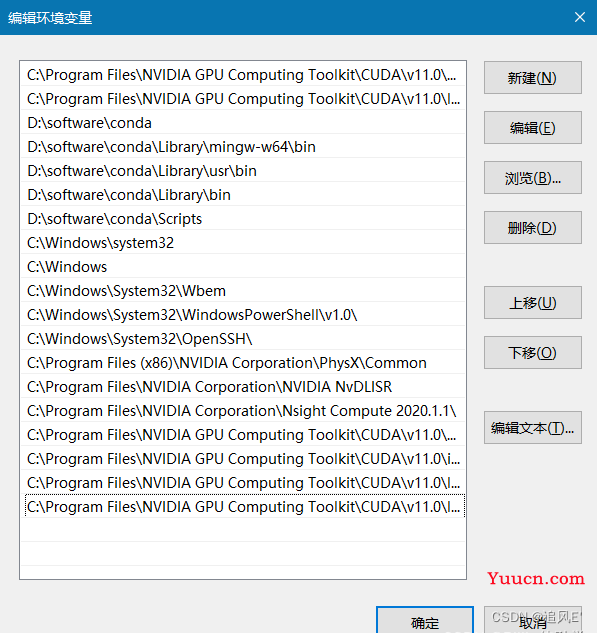
Task: Open the 浏览(B)... folder browser
Action: [x=532, y=178]
